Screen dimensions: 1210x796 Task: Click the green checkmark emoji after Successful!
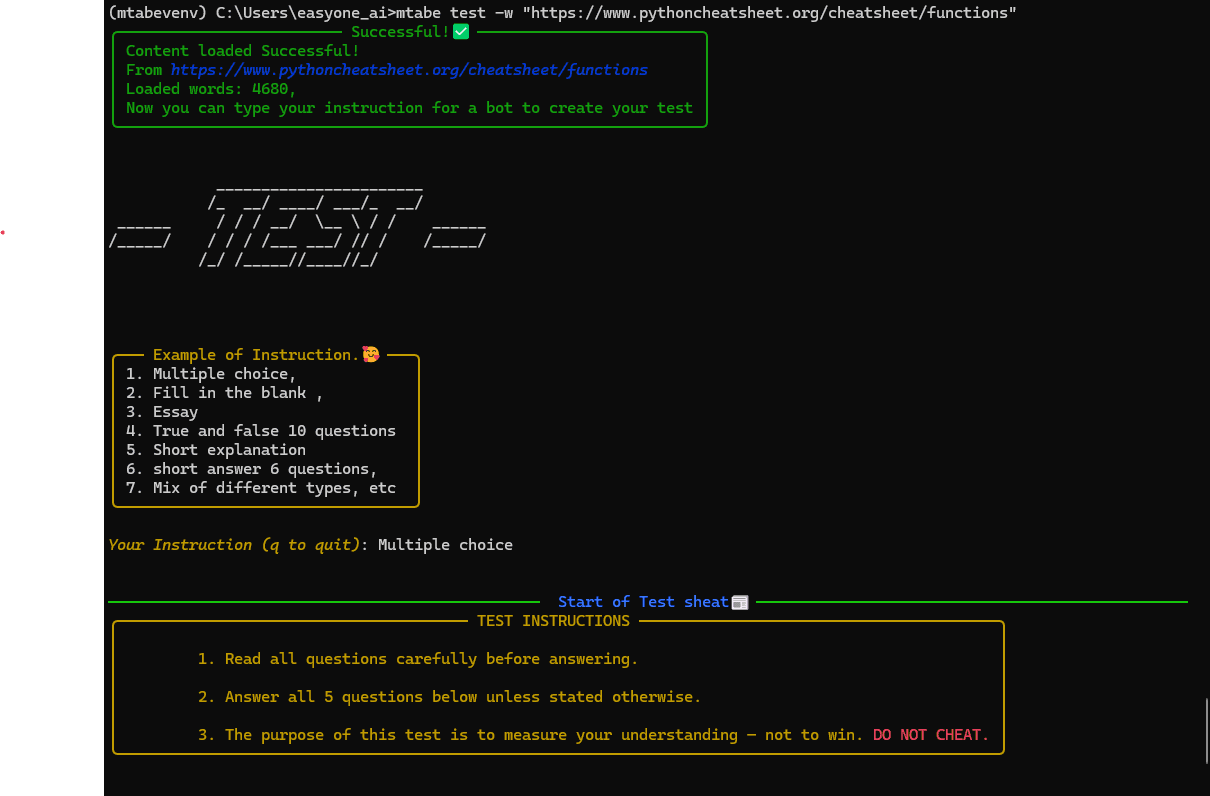click(x=461, y=31)
